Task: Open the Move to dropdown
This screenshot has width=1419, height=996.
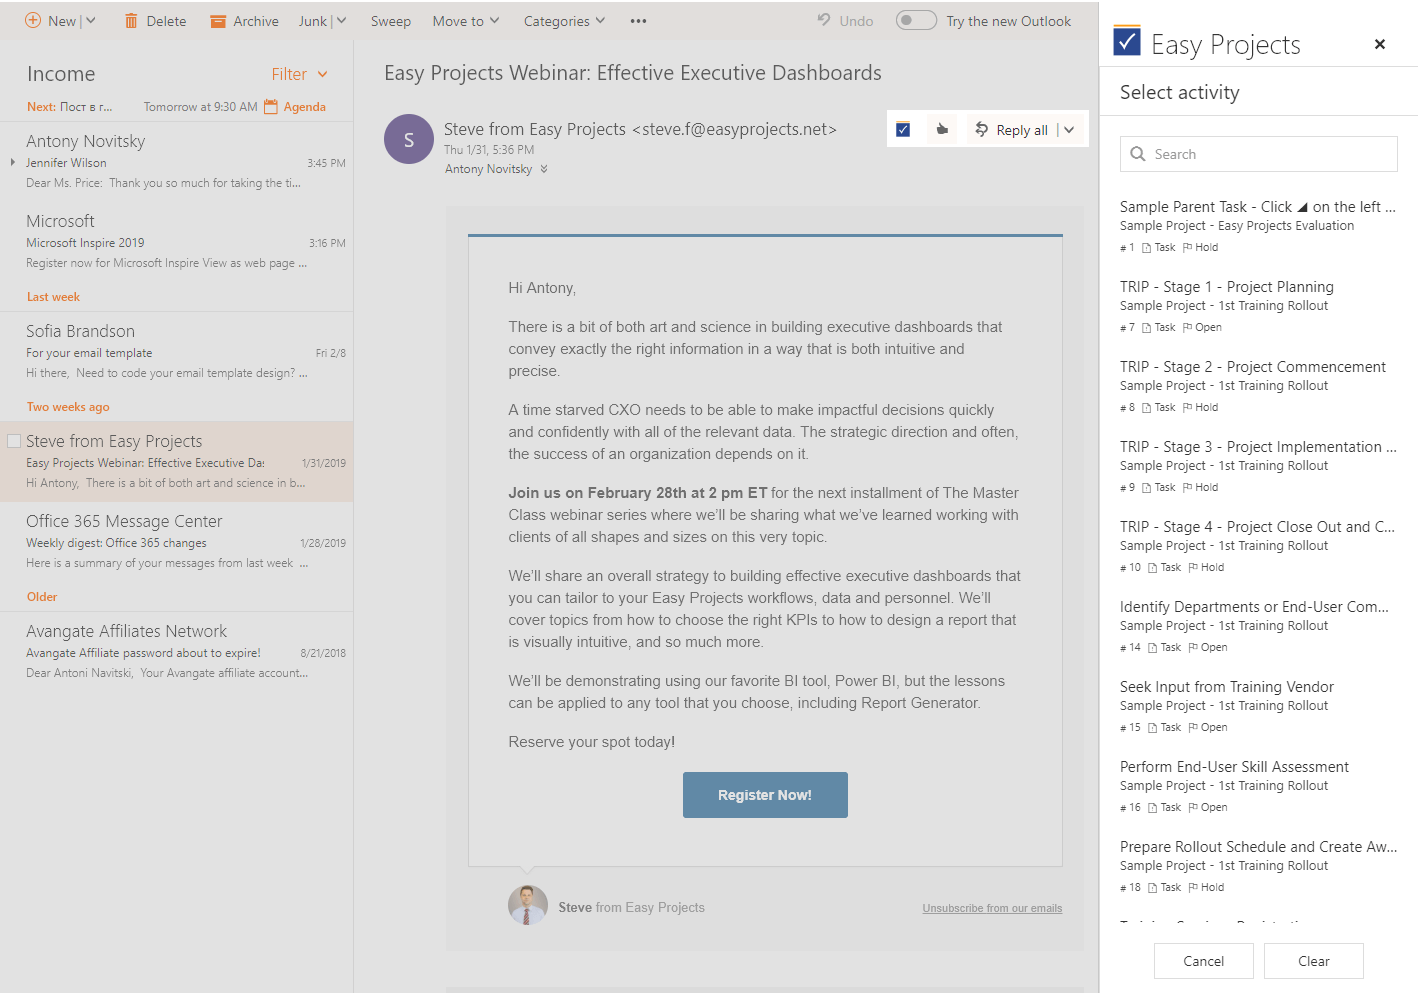Action: (x=466, y=21)
